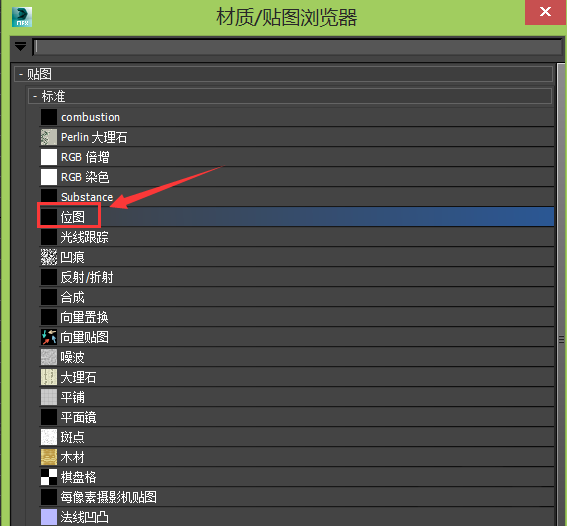This screenshot has height=526, width=567.
Task: Click the 棋盘格 checker thumbnail icon
Action: tap(49, 477)
